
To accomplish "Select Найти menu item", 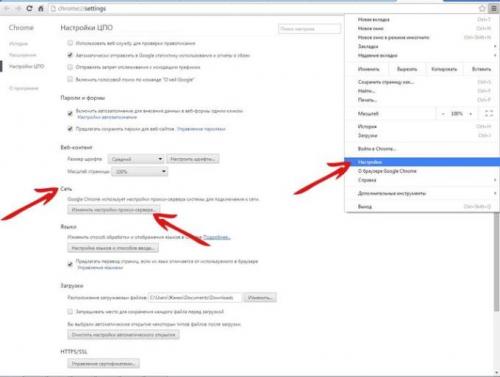I will pos(422,91).
